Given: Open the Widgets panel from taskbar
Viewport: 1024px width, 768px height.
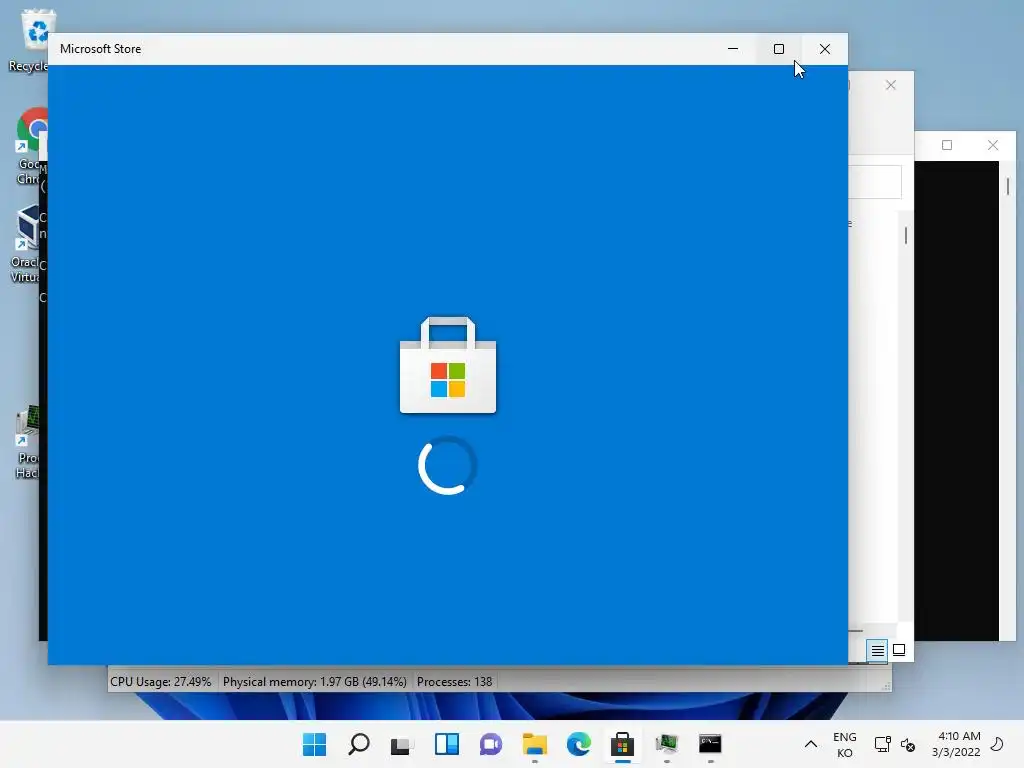Looking at the screenshot, I should [x=447, y=744].
